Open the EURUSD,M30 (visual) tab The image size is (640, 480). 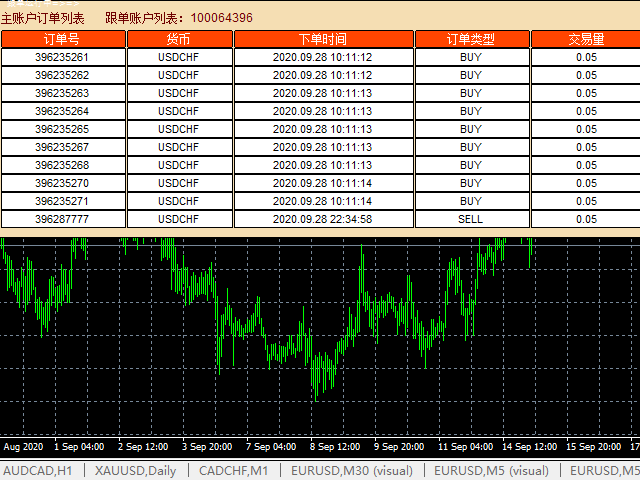coord(352,471)
